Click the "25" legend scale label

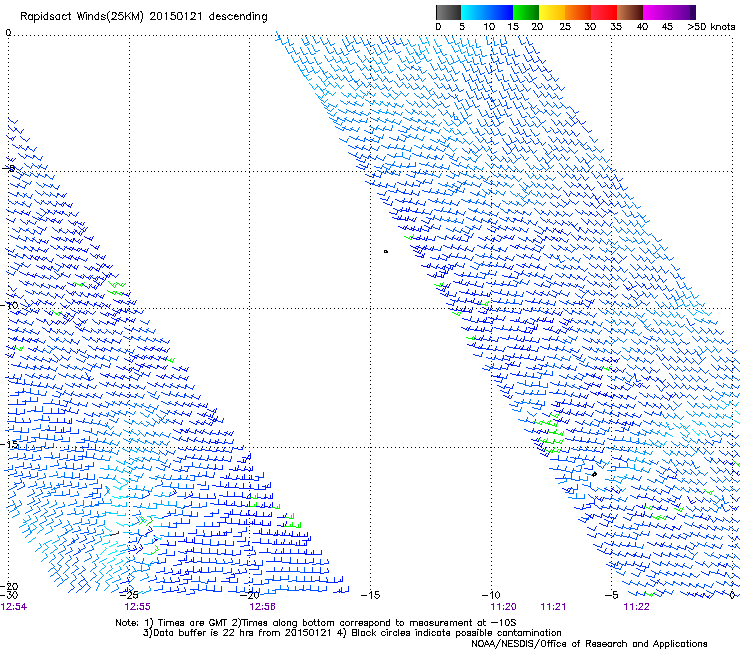pos(565,27)
